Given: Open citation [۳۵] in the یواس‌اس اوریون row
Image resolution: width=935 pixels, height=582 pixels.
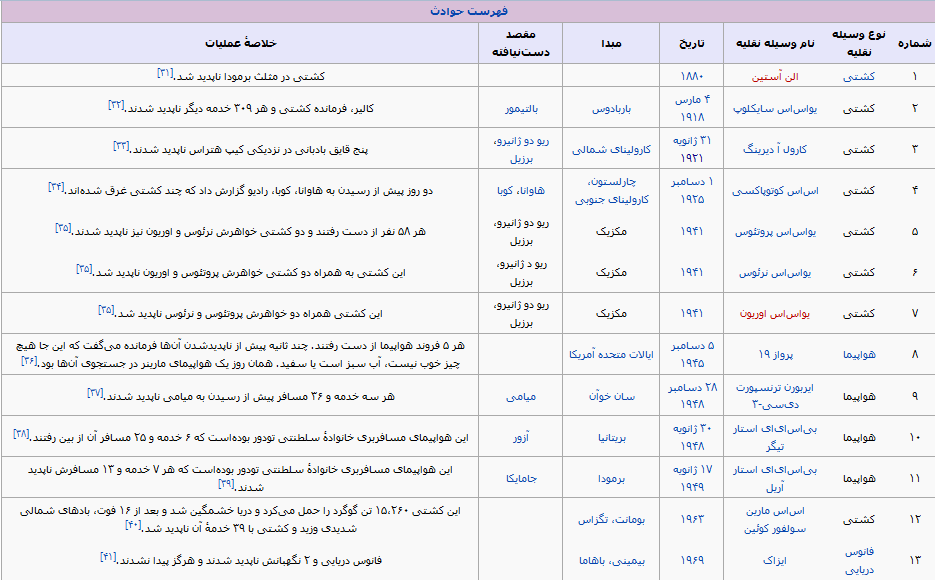Looking at the screenshot, I should (x=106, y=310).
